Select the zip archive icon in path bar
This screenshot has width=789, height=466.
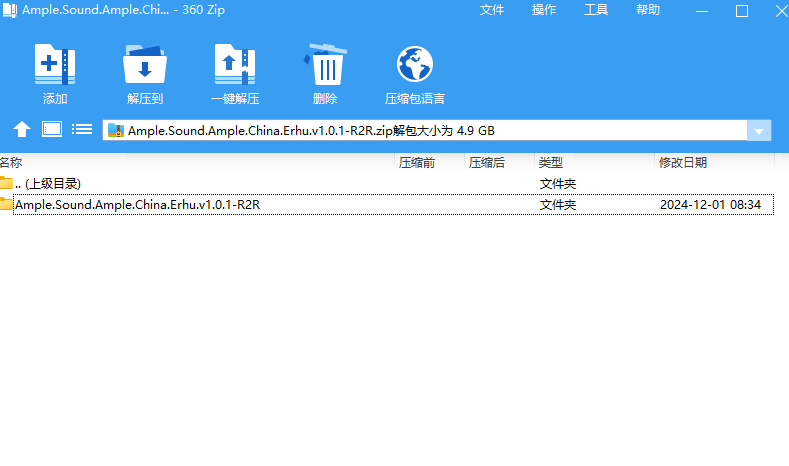(116, 130)
